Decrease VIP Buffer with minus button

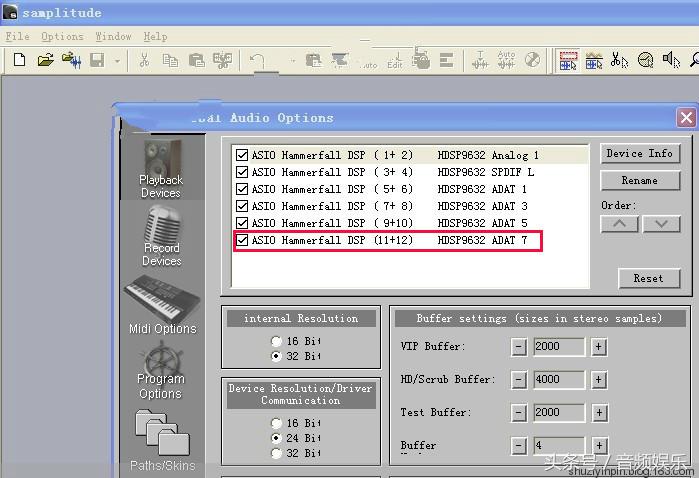518,346
